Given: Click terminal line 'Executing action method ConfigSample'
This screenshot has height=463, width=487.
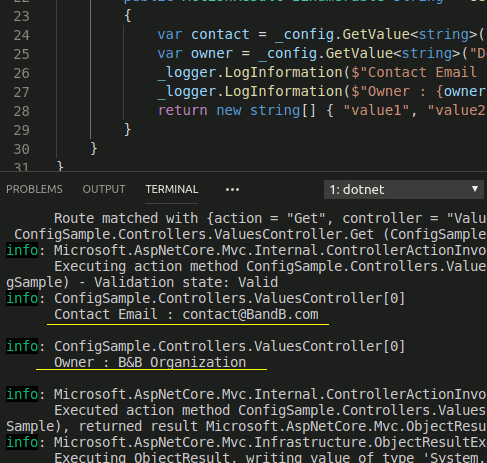Looking at the screenshot, I should coord(270,266).
